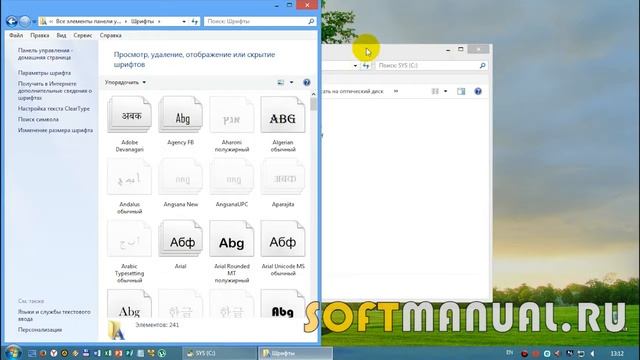Open Изменение размера шрифта link
This screenshot has height=360, width=640.
coord(55,130)
